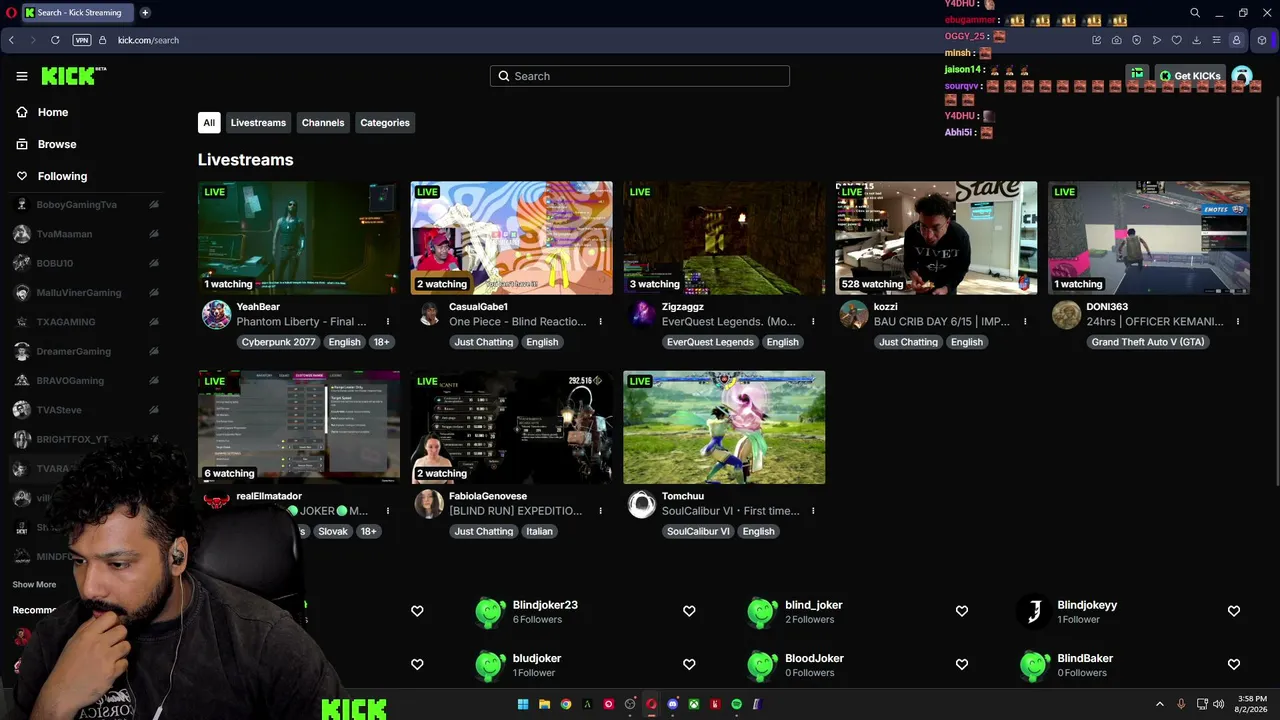Open YeahBear's Cyberpunk stream thumbnail
Image resolution: width=1280 pixels, height=720 pixels.
(299, 238)
